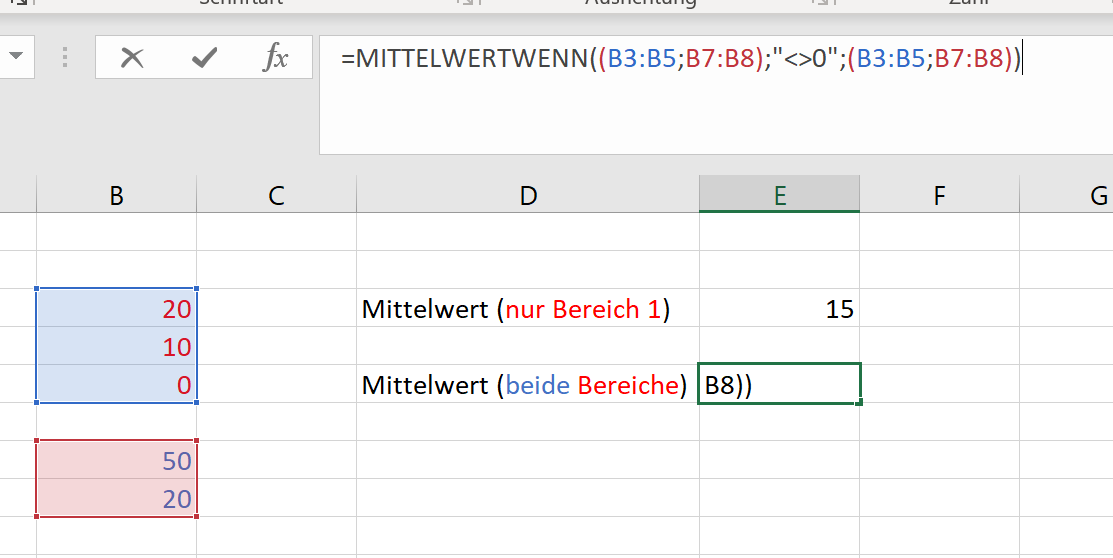The height and width of the screenshot is (558, 1113).
Task: Click the 'Mittelwert (beide Bereiche)' label cell
Action: [x=525, y=385]
